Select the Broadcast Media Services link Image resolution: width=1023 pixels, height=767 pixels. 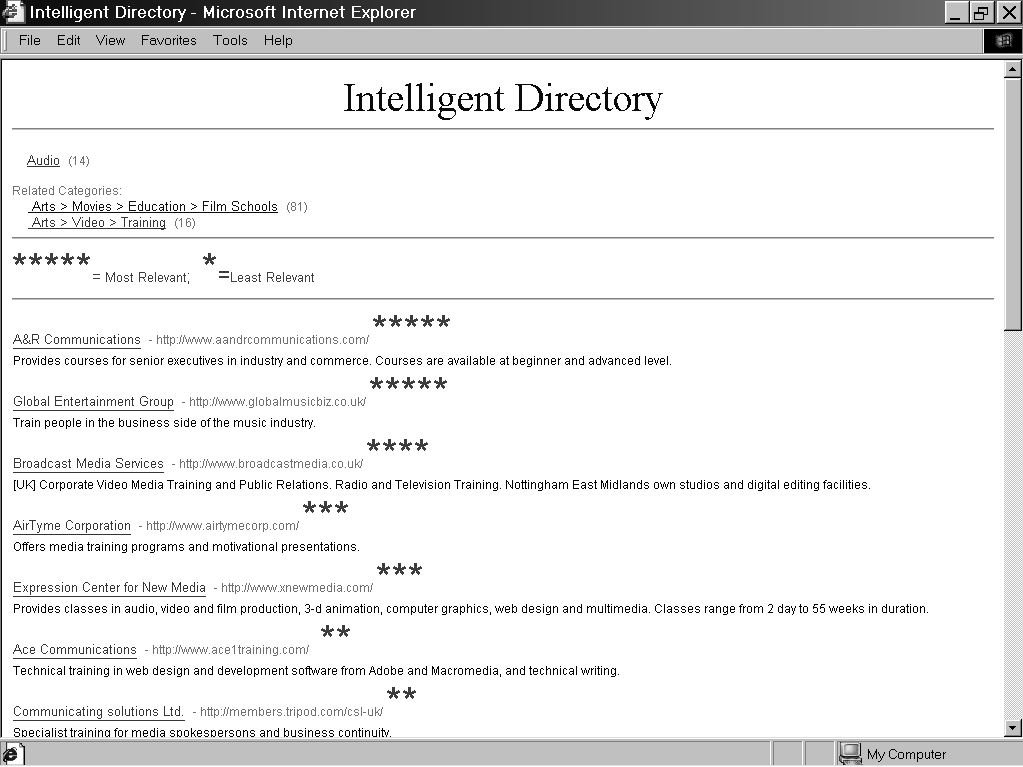pos(88,464)
